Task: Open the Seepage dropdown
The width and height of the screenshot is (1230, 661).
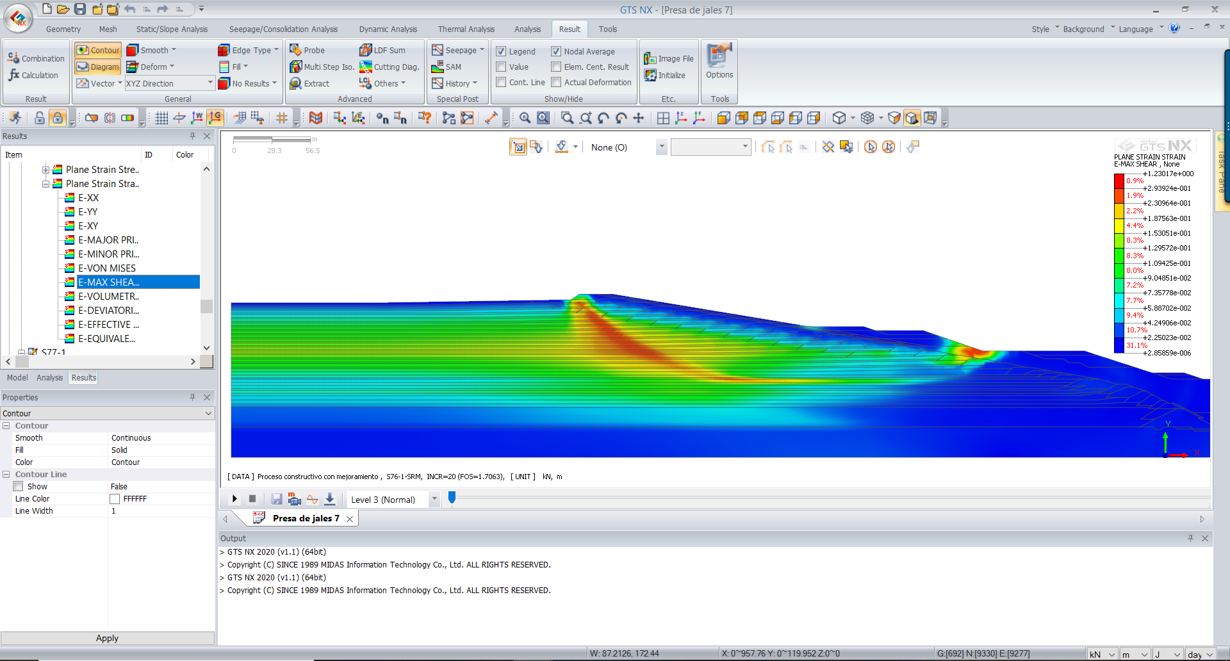Action: 458,50
